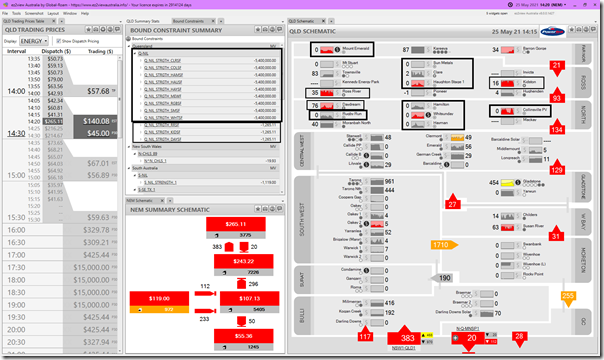
Task: Click star icon in QLD Schematic header
Action: (572, 30)
